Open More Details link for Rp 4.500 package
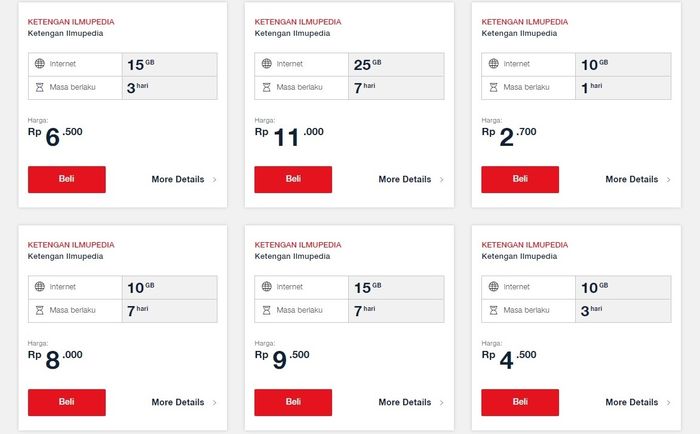 coord(631,403)
